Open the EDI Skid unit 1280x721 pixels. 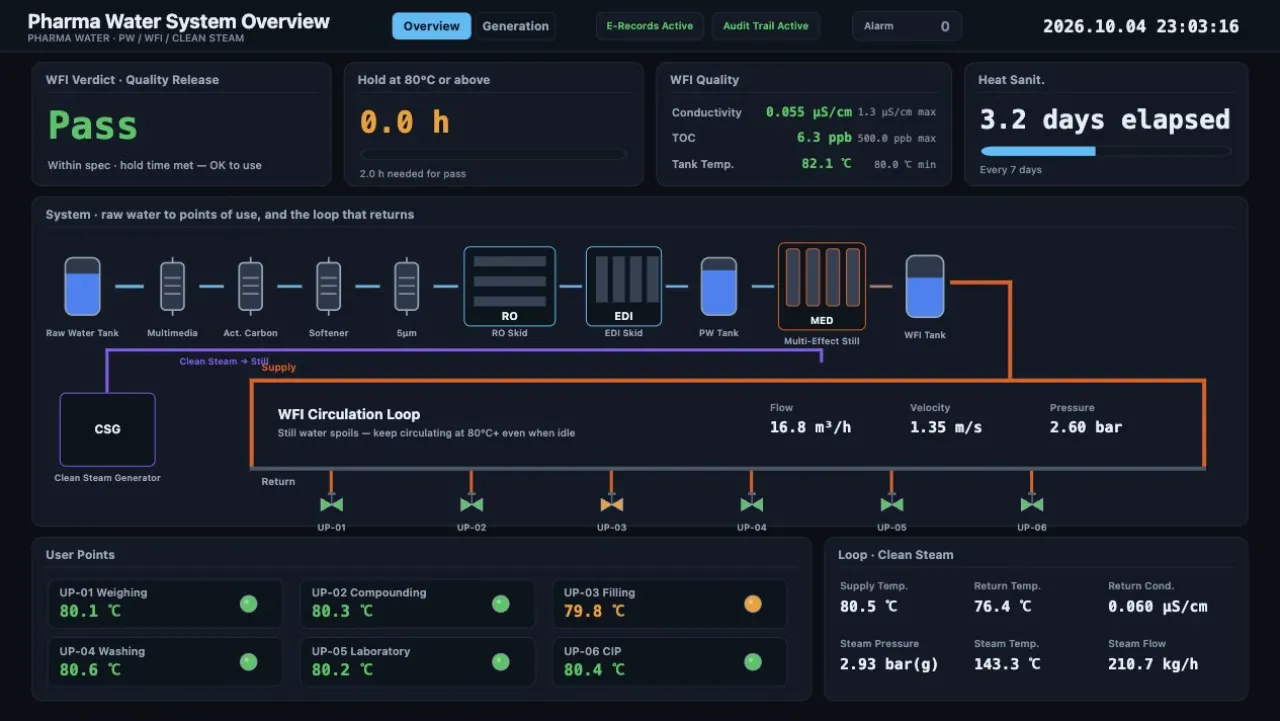click(x=623, y=286)
